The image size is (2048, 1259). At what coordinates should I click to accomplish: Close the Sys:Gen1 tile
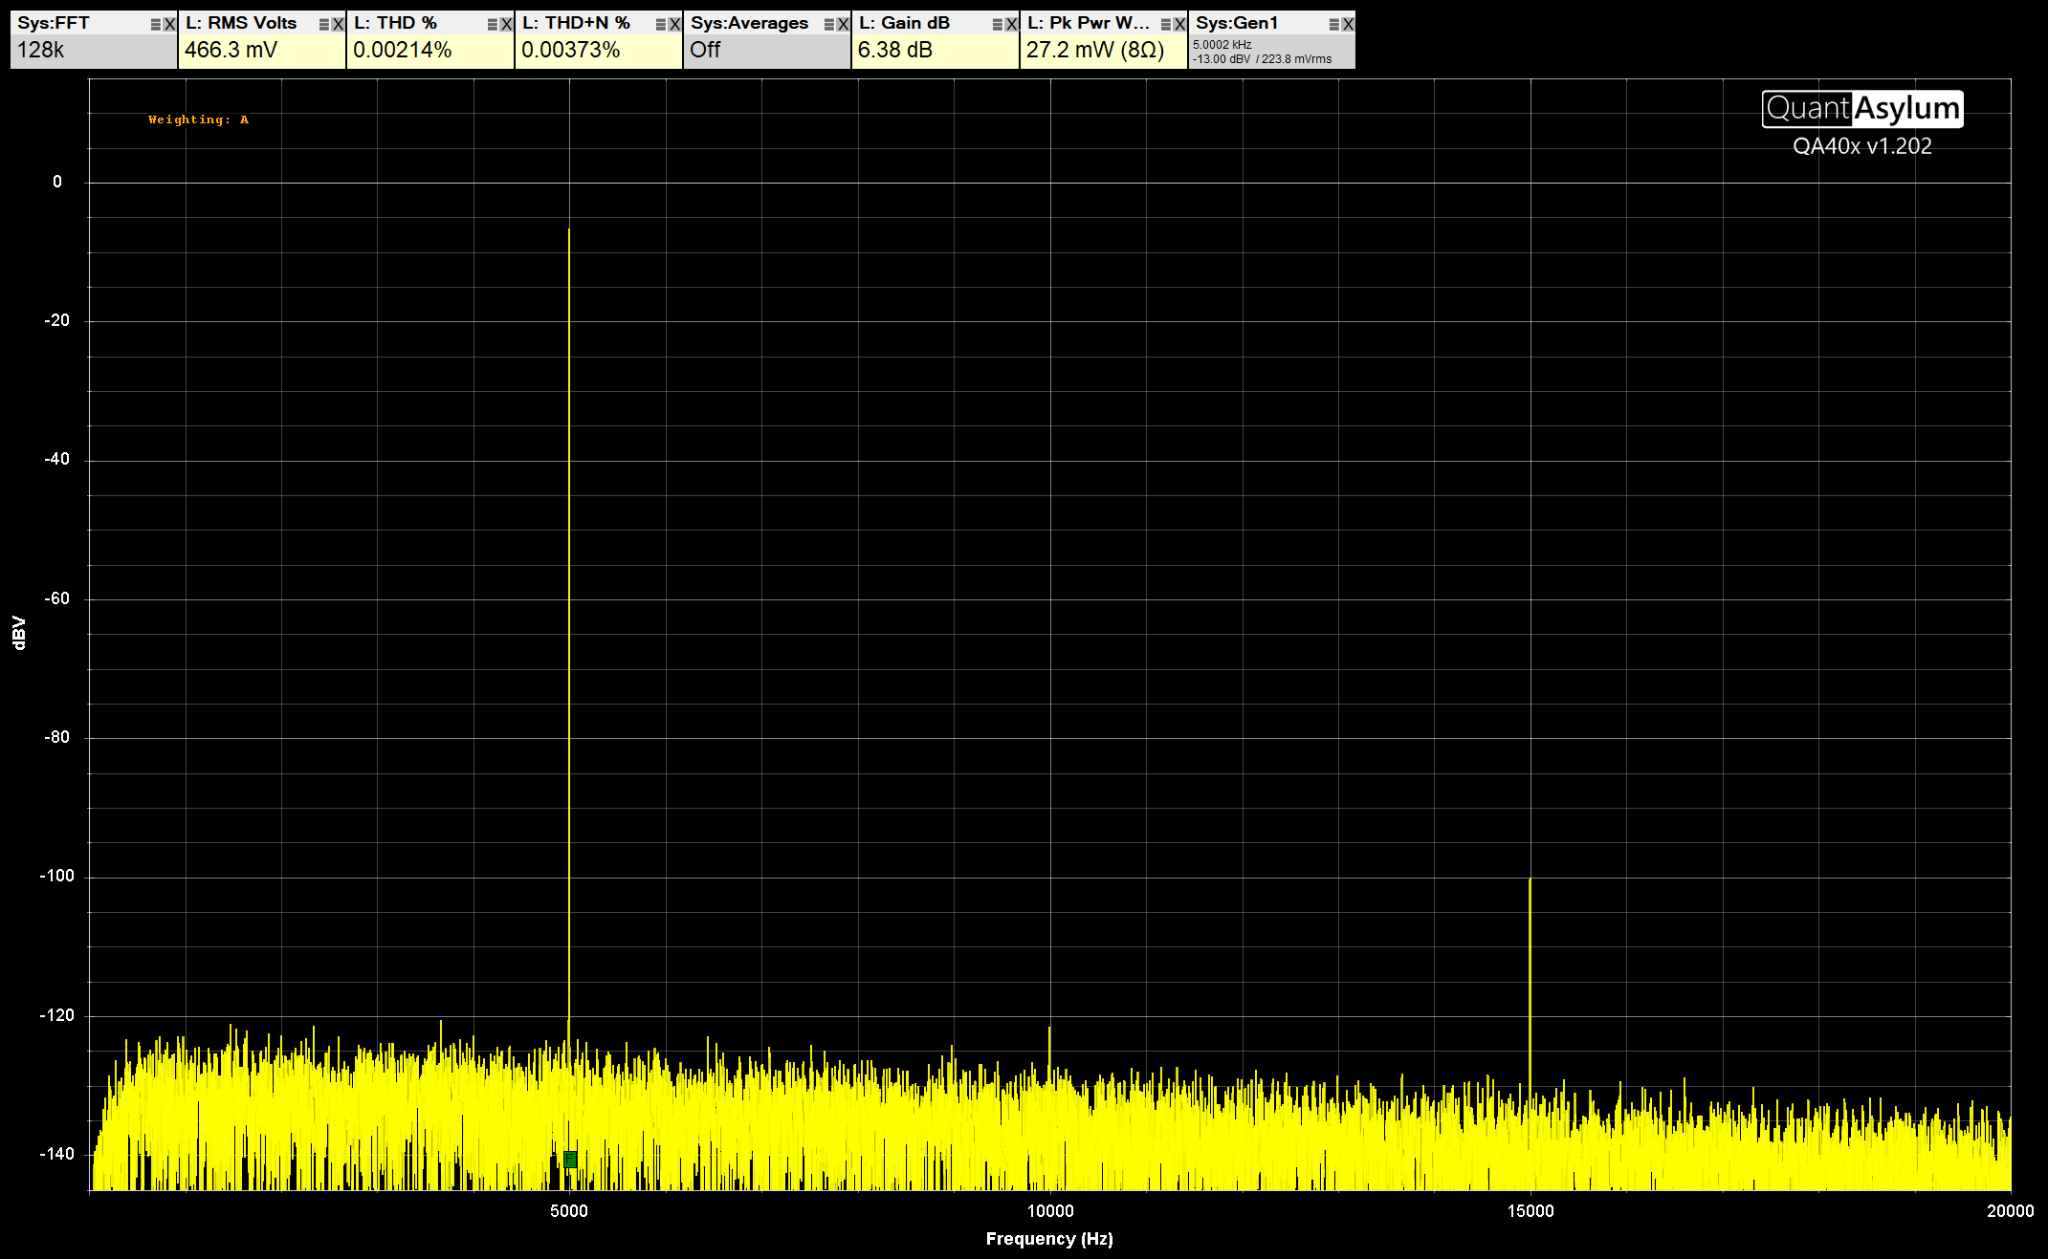coord(1348,24)
